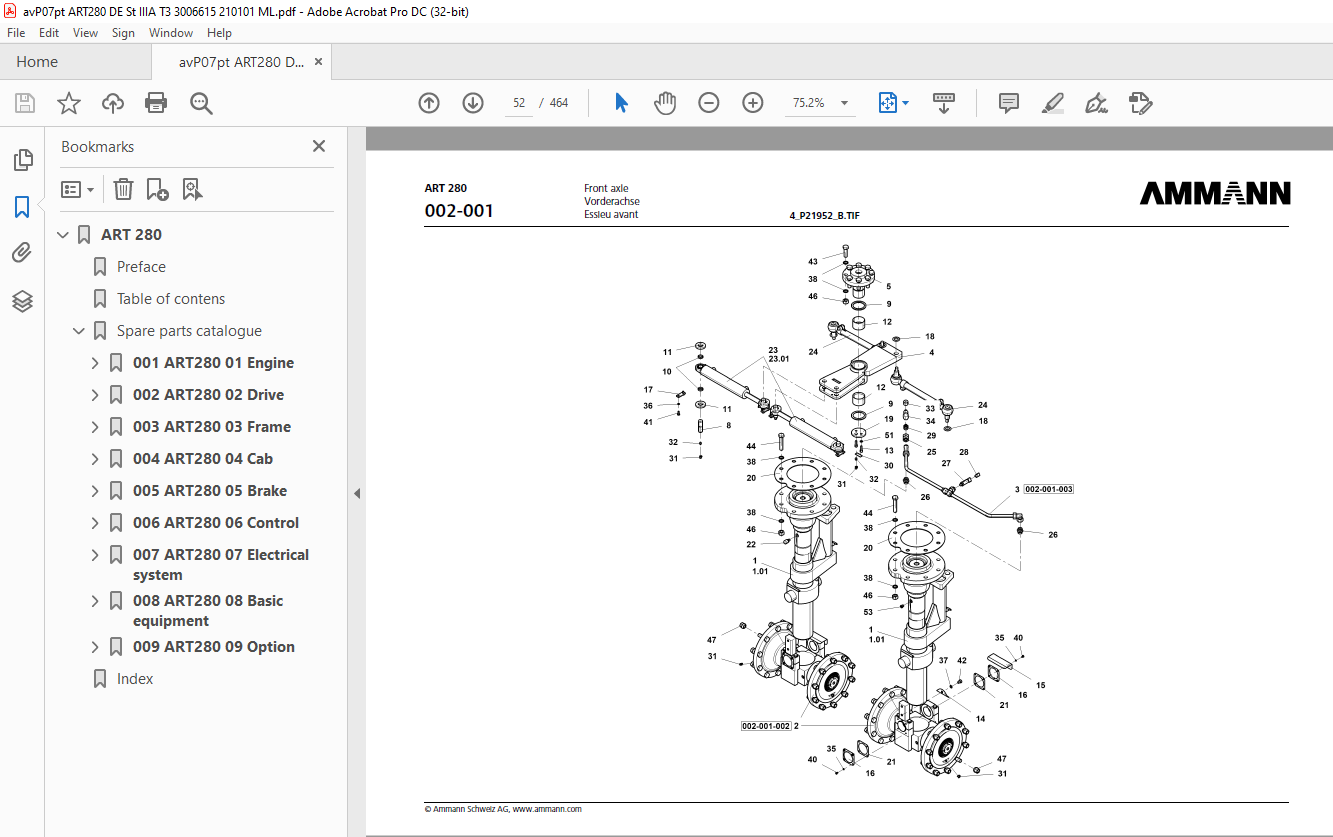
Task: Close the Bookmarks panel
Action: (x=319, y=146)
